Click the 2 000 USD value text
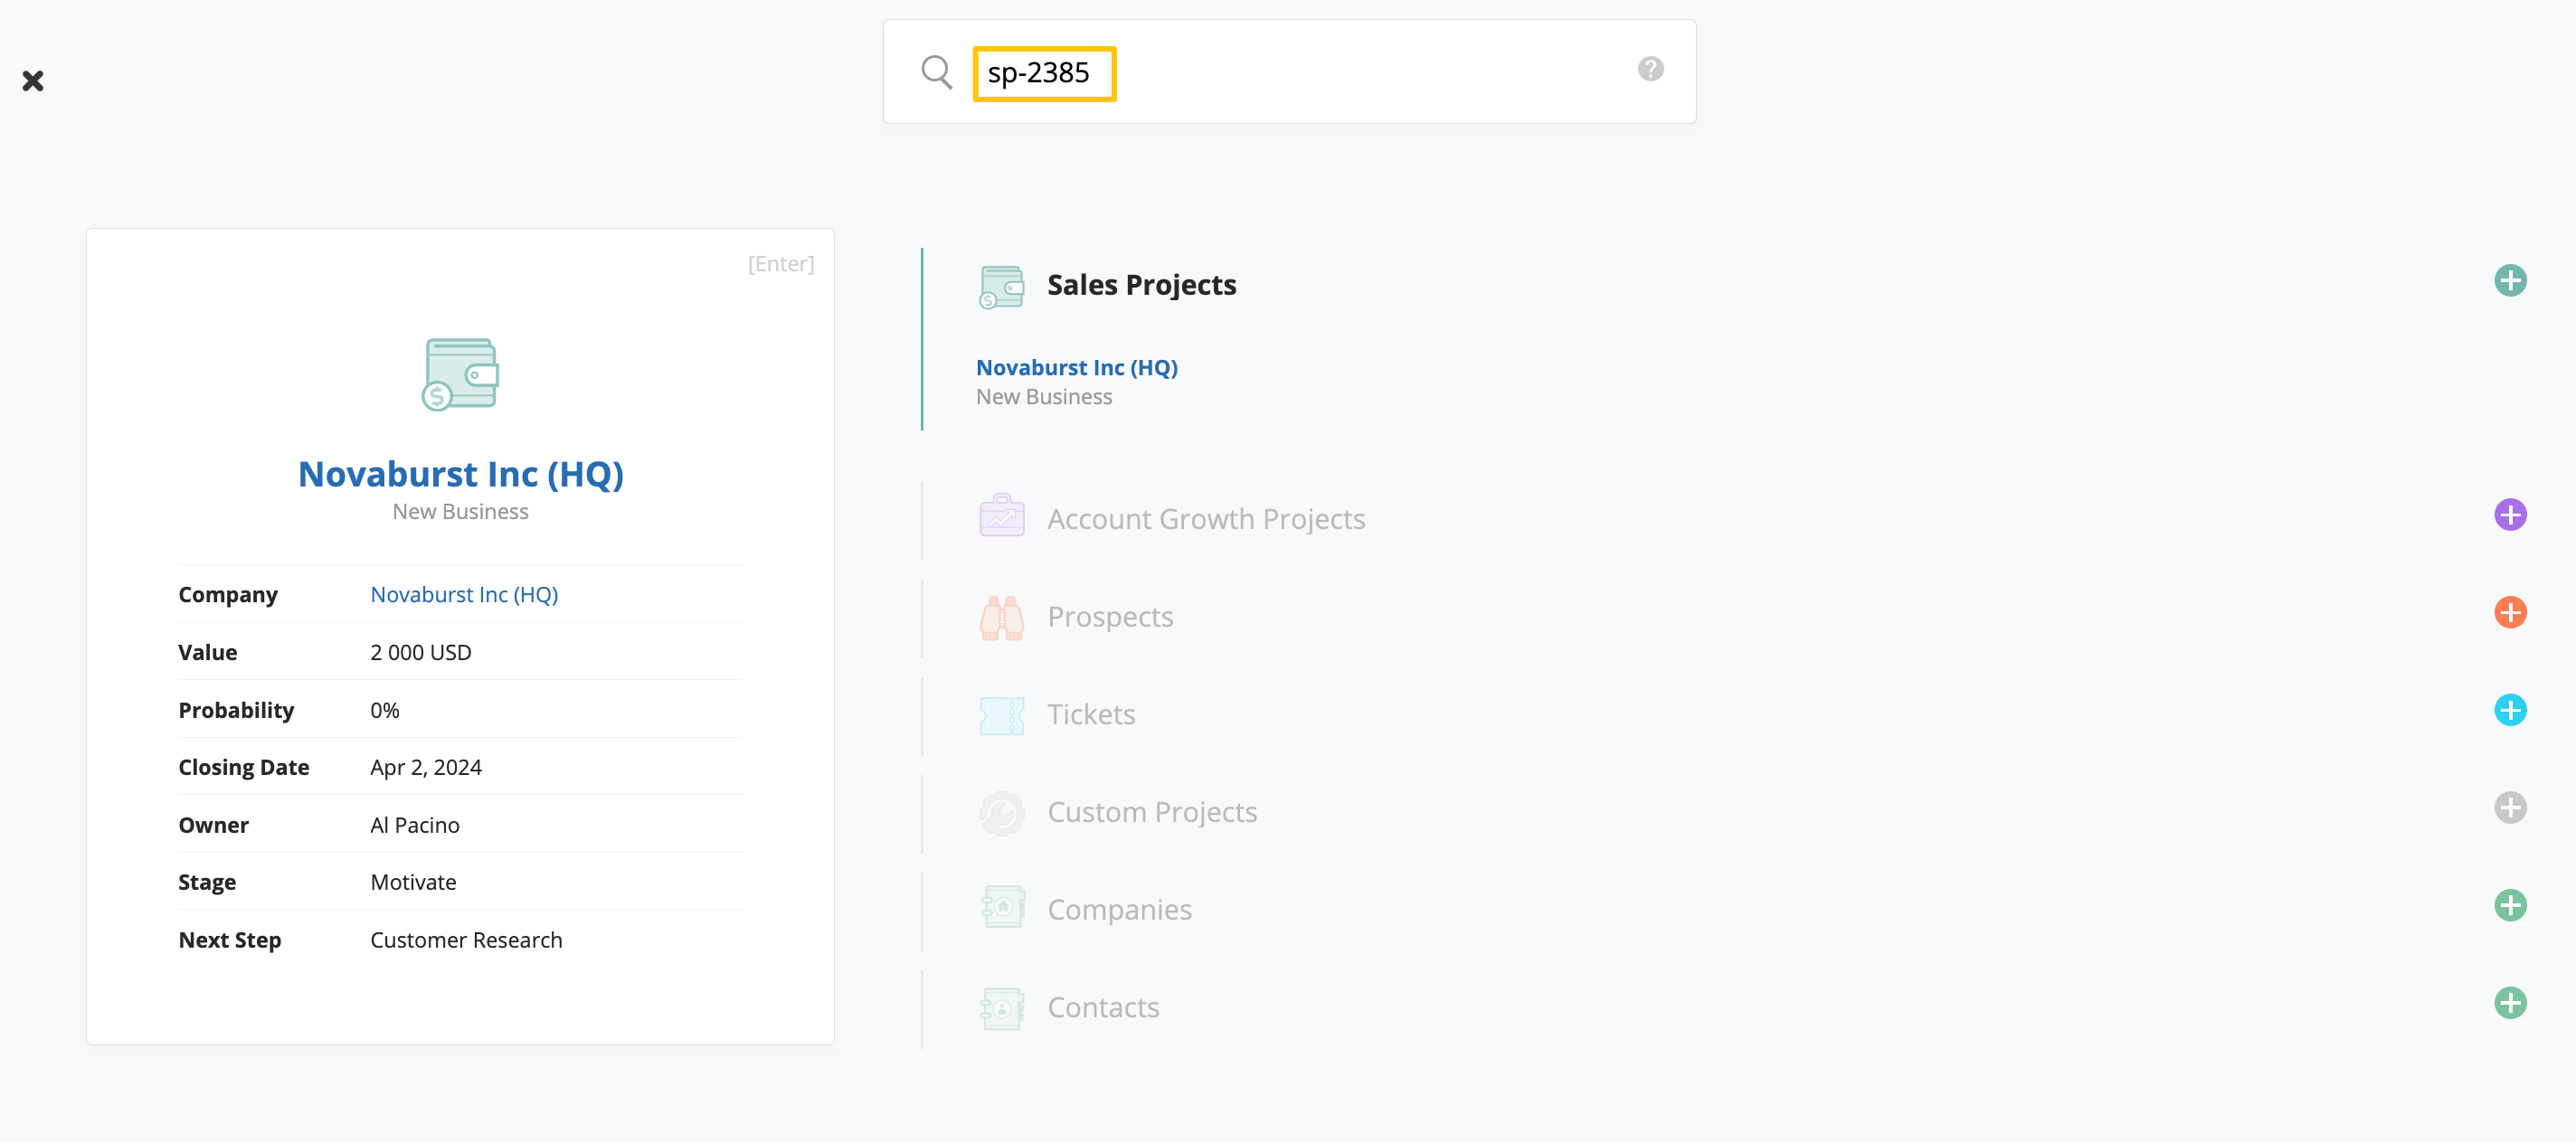This screenshot has width=2576, height=1143. [x=420, y=653]
